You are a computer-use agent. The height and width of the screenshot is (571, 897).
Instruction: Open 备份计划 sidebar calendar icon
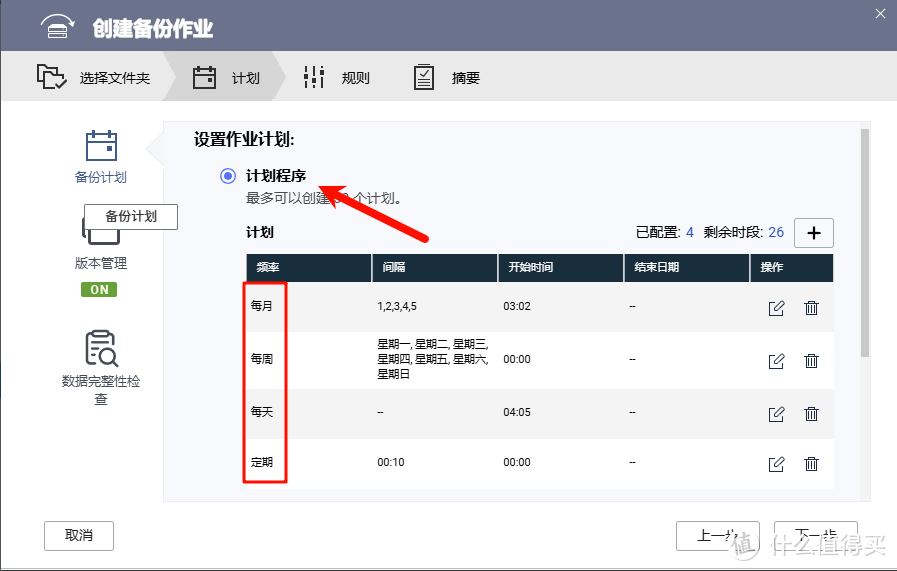[x=101, y=146]
